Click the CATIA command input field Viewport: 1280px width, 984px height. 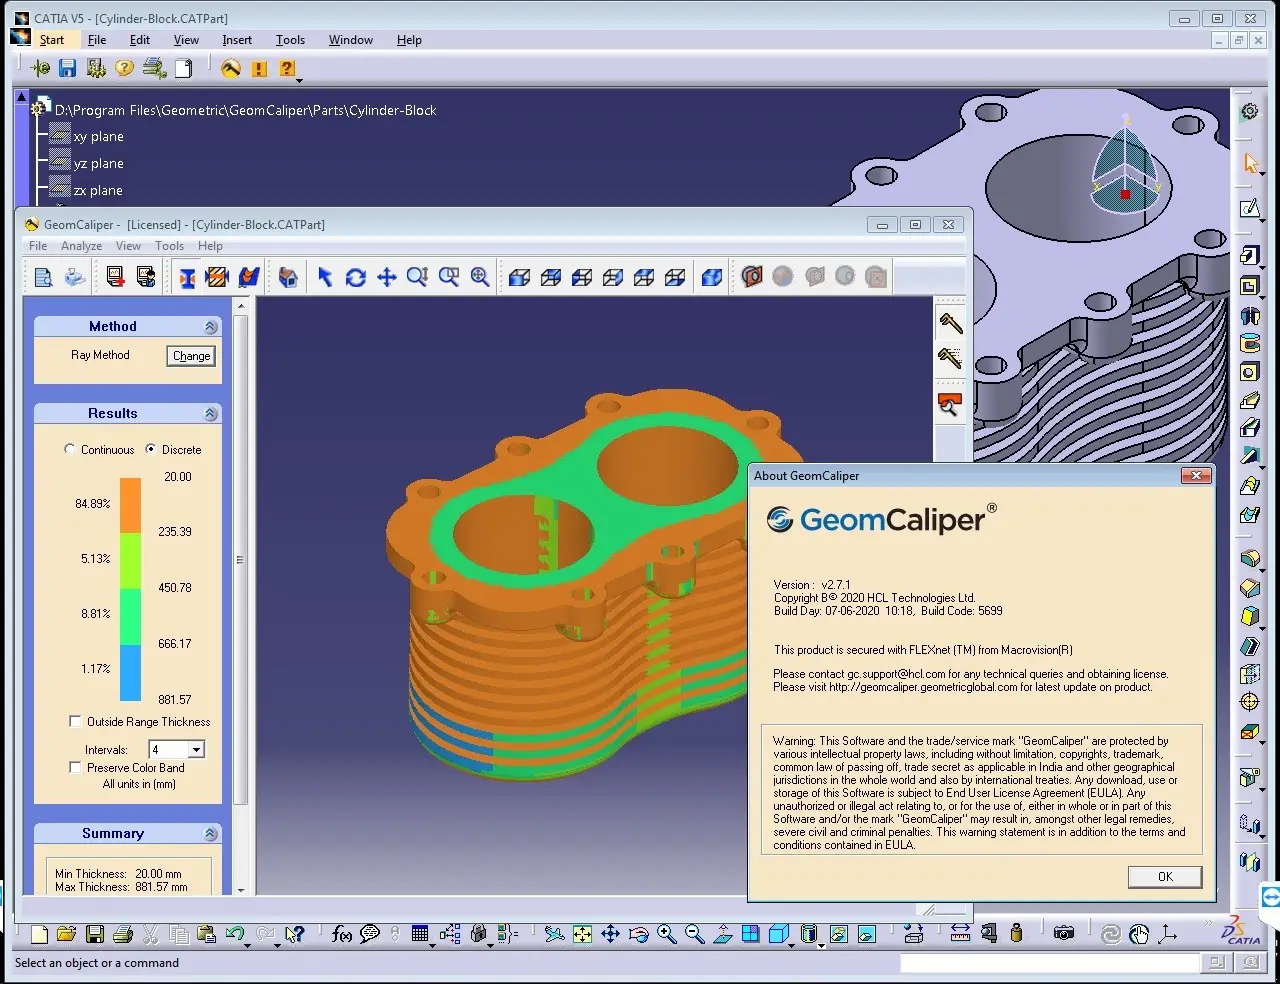(1049, 963)
